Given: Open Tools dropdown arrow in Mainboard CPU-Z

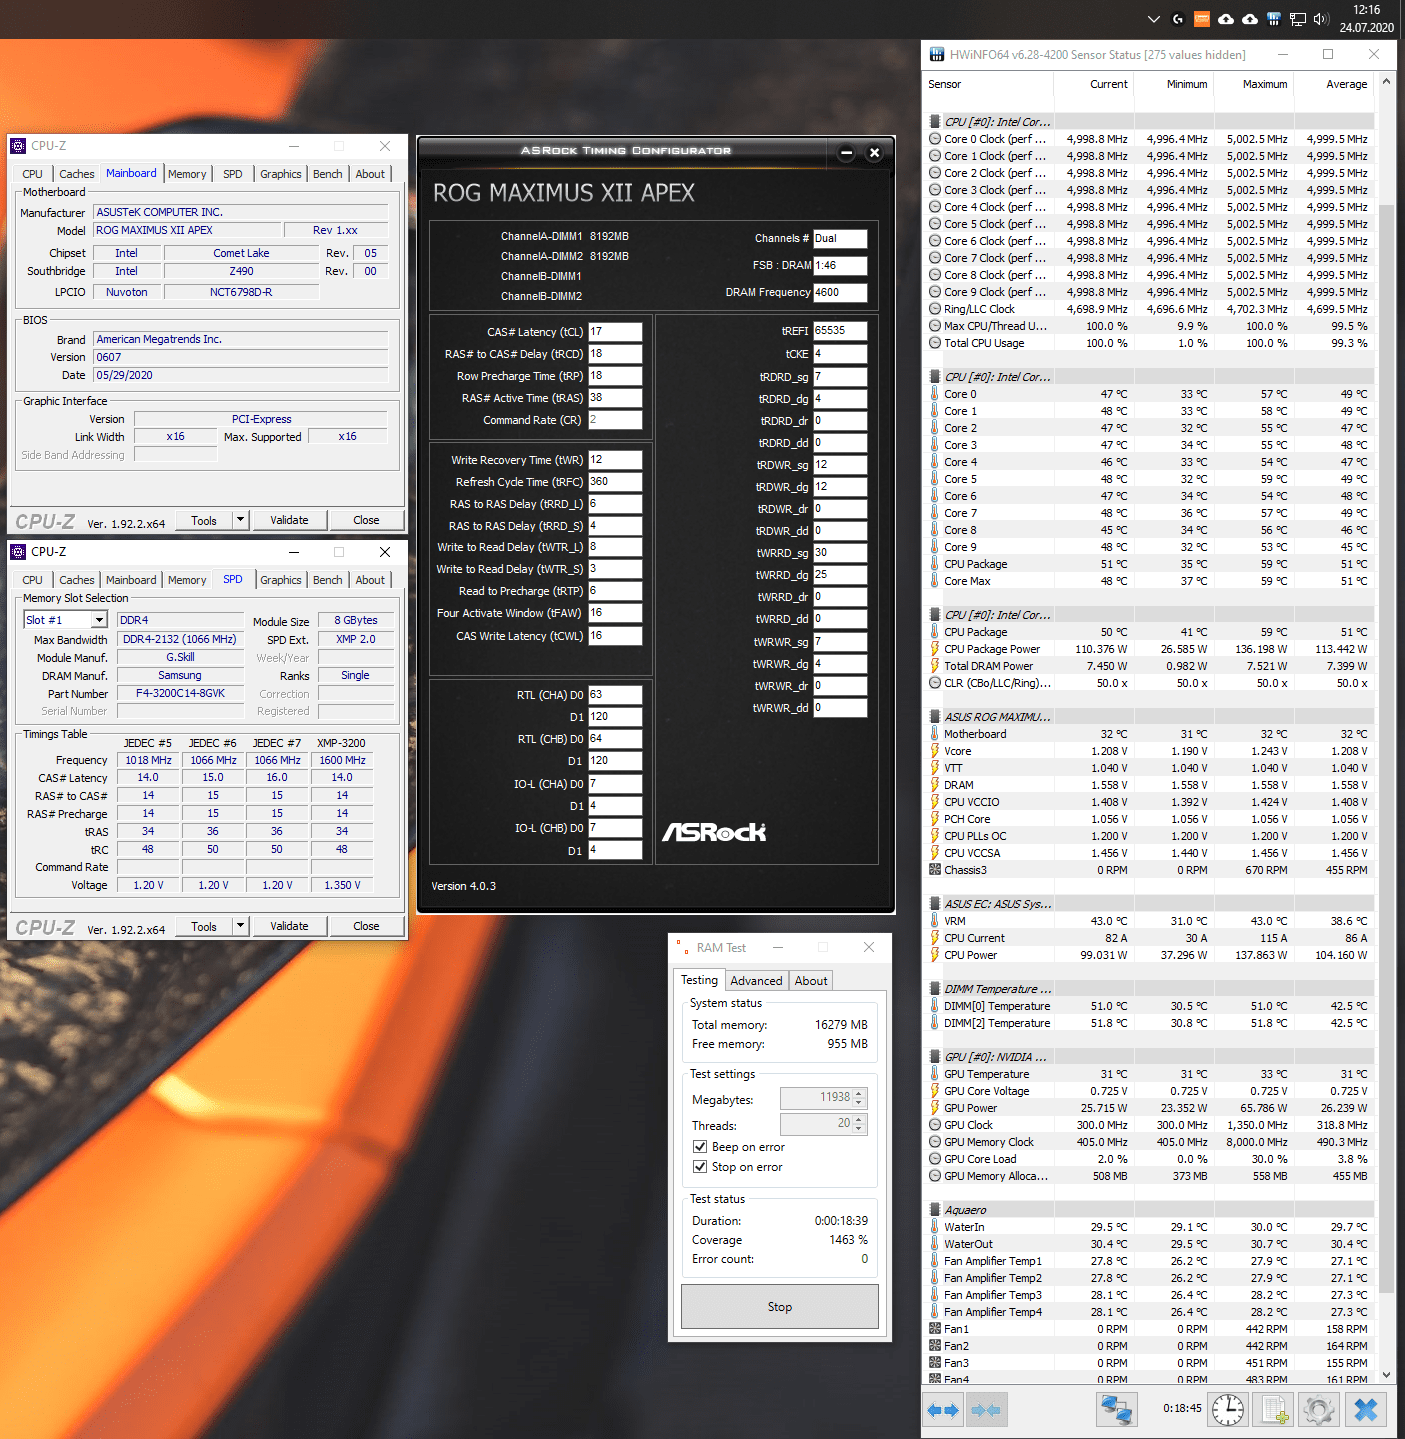Looking at the screenshot, I should click(240, 520).
